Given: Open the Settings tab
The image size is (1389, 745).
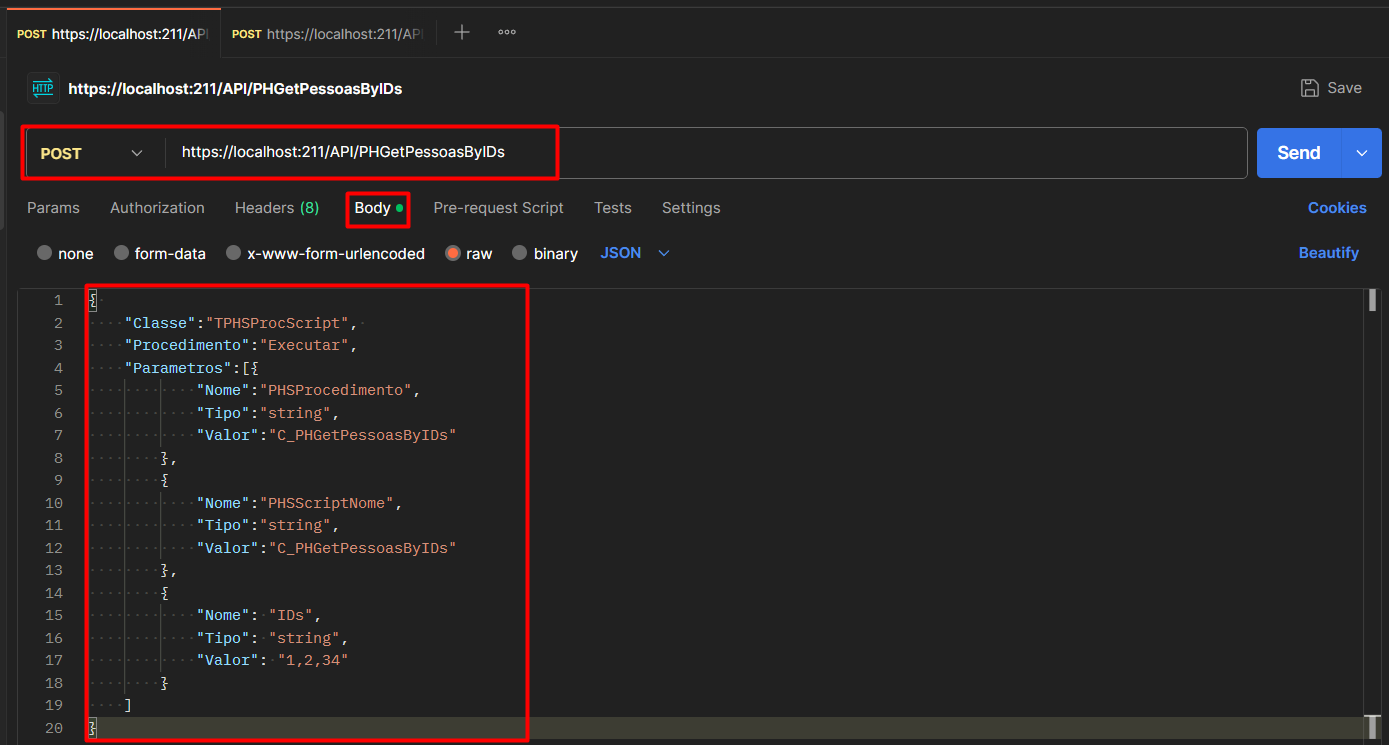Looking at the screenshot, I should 691,208.
